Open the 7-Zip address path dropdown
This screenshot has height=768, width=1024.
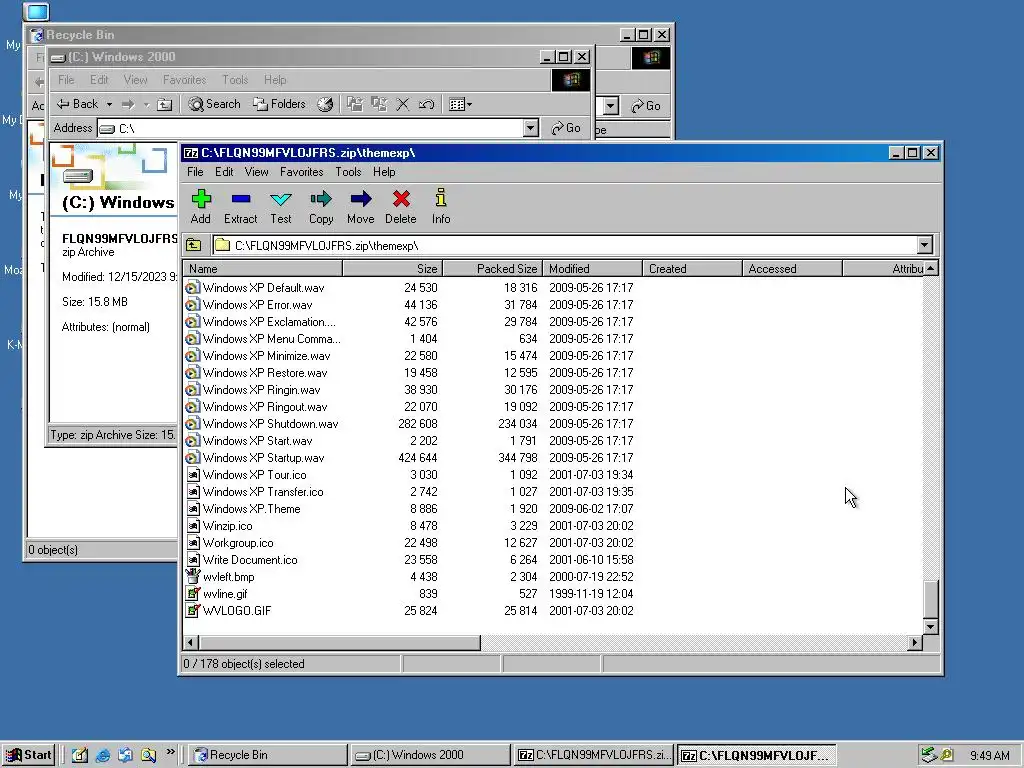925,246
